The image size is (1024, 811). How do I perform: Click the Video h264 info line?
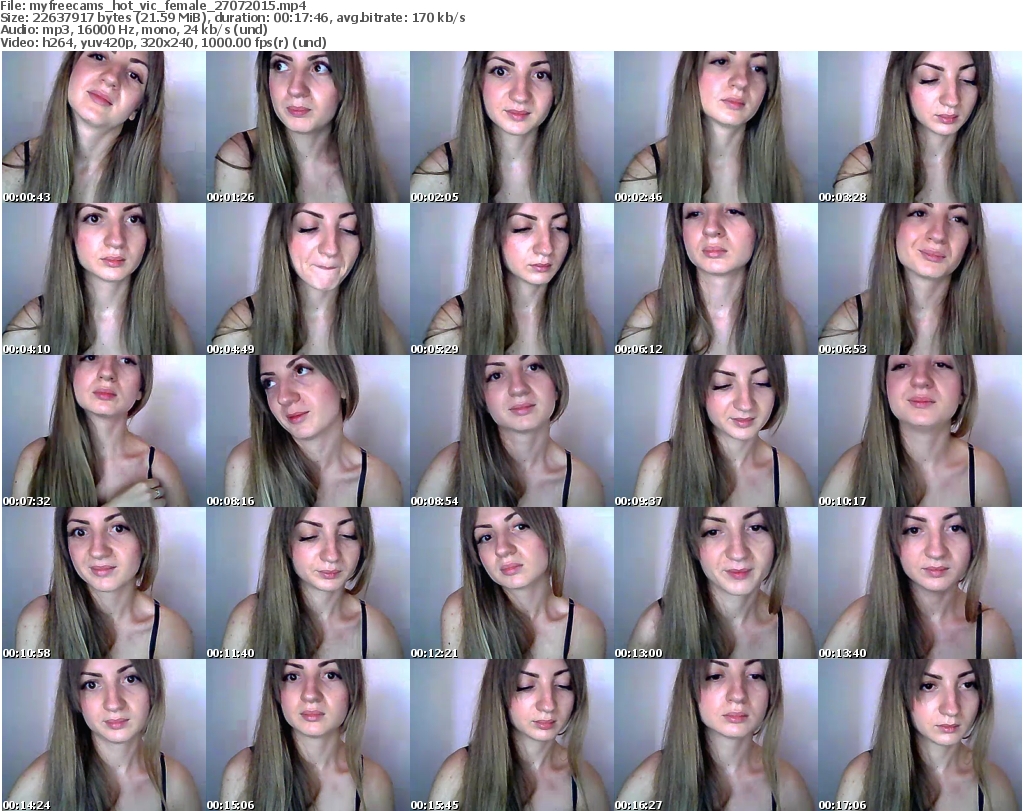point(163,42)
